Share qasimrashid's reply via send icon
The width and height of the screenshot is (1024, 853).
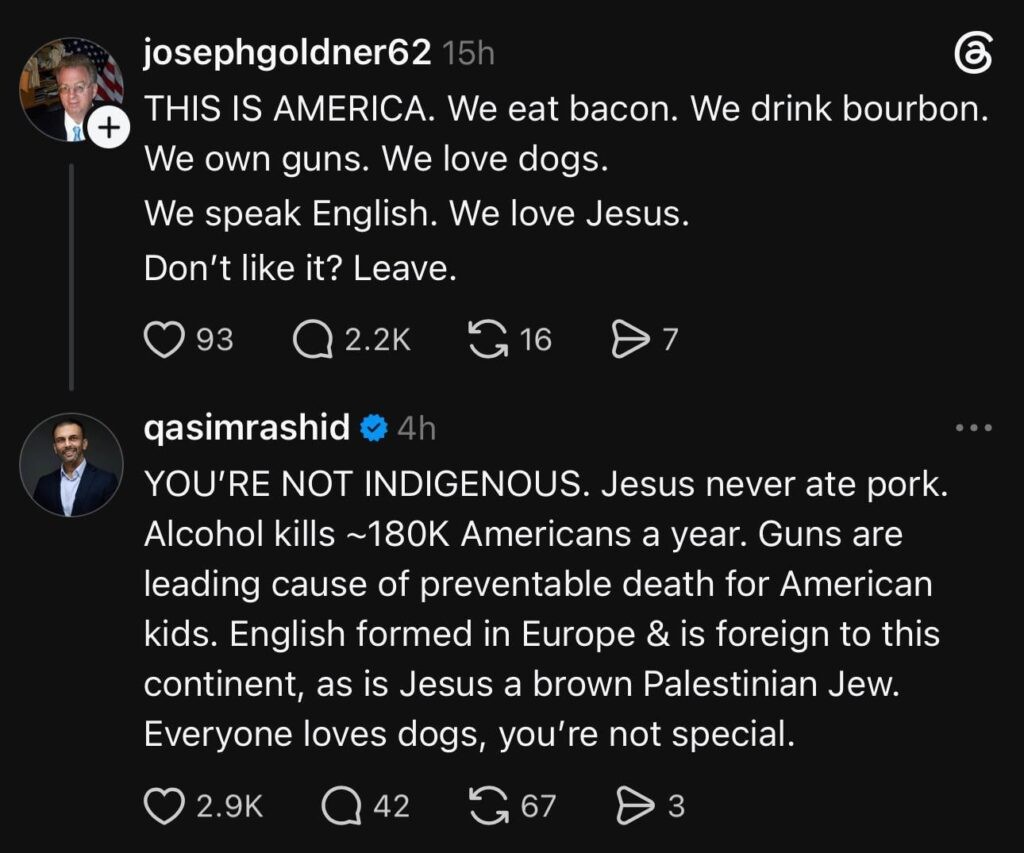(635, 806)
